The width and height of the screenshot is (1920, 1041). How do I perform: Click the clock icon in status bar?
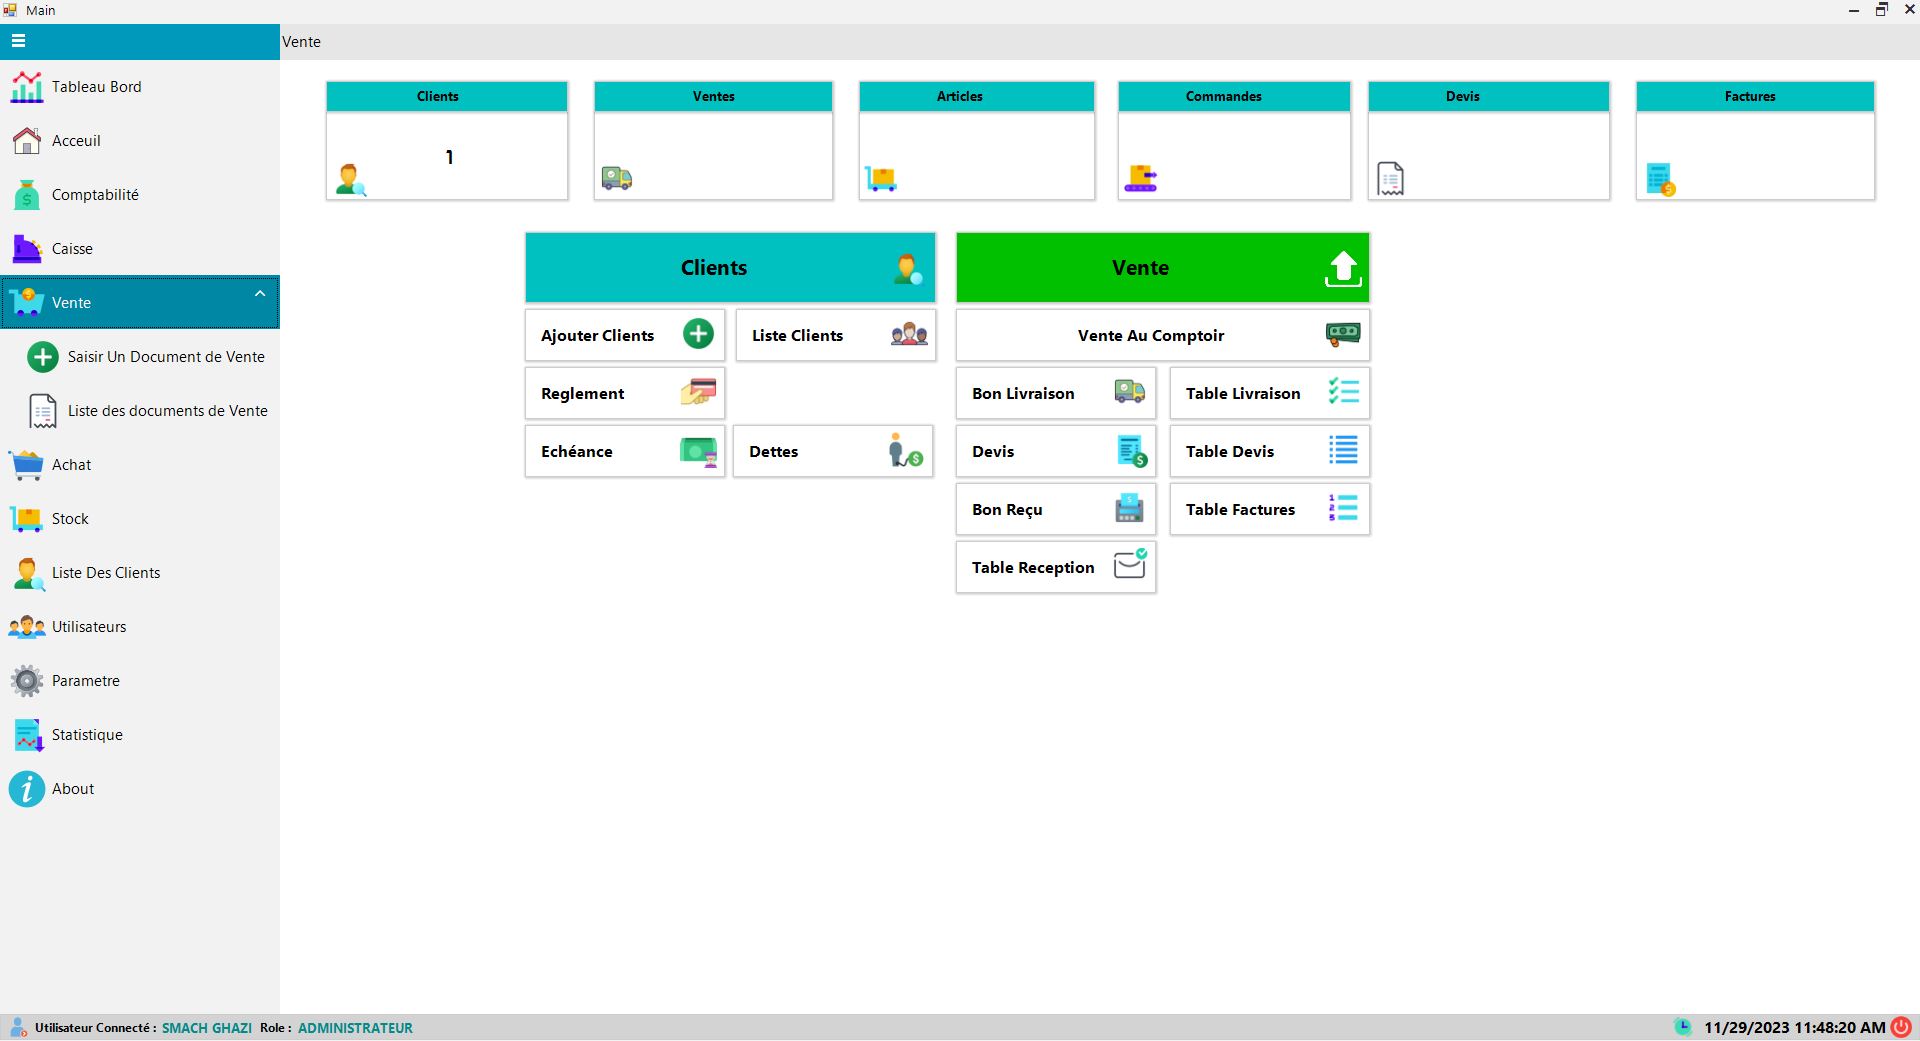point(1683,1027)
